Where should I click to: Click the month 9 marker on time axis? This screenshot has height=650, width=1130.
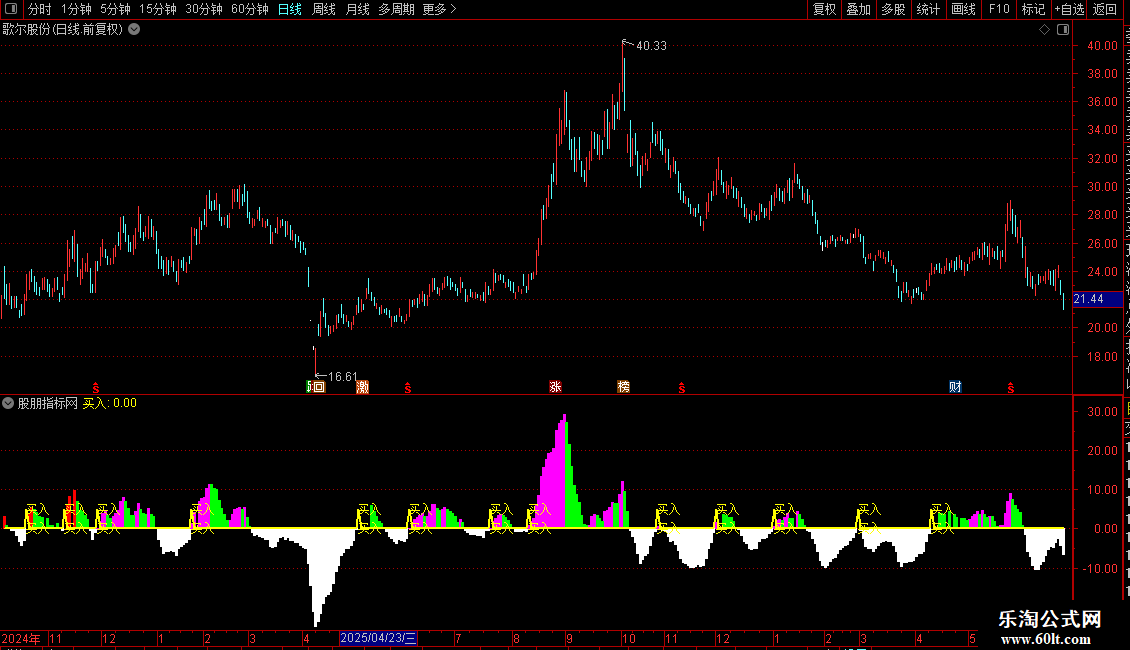(569, 639)
